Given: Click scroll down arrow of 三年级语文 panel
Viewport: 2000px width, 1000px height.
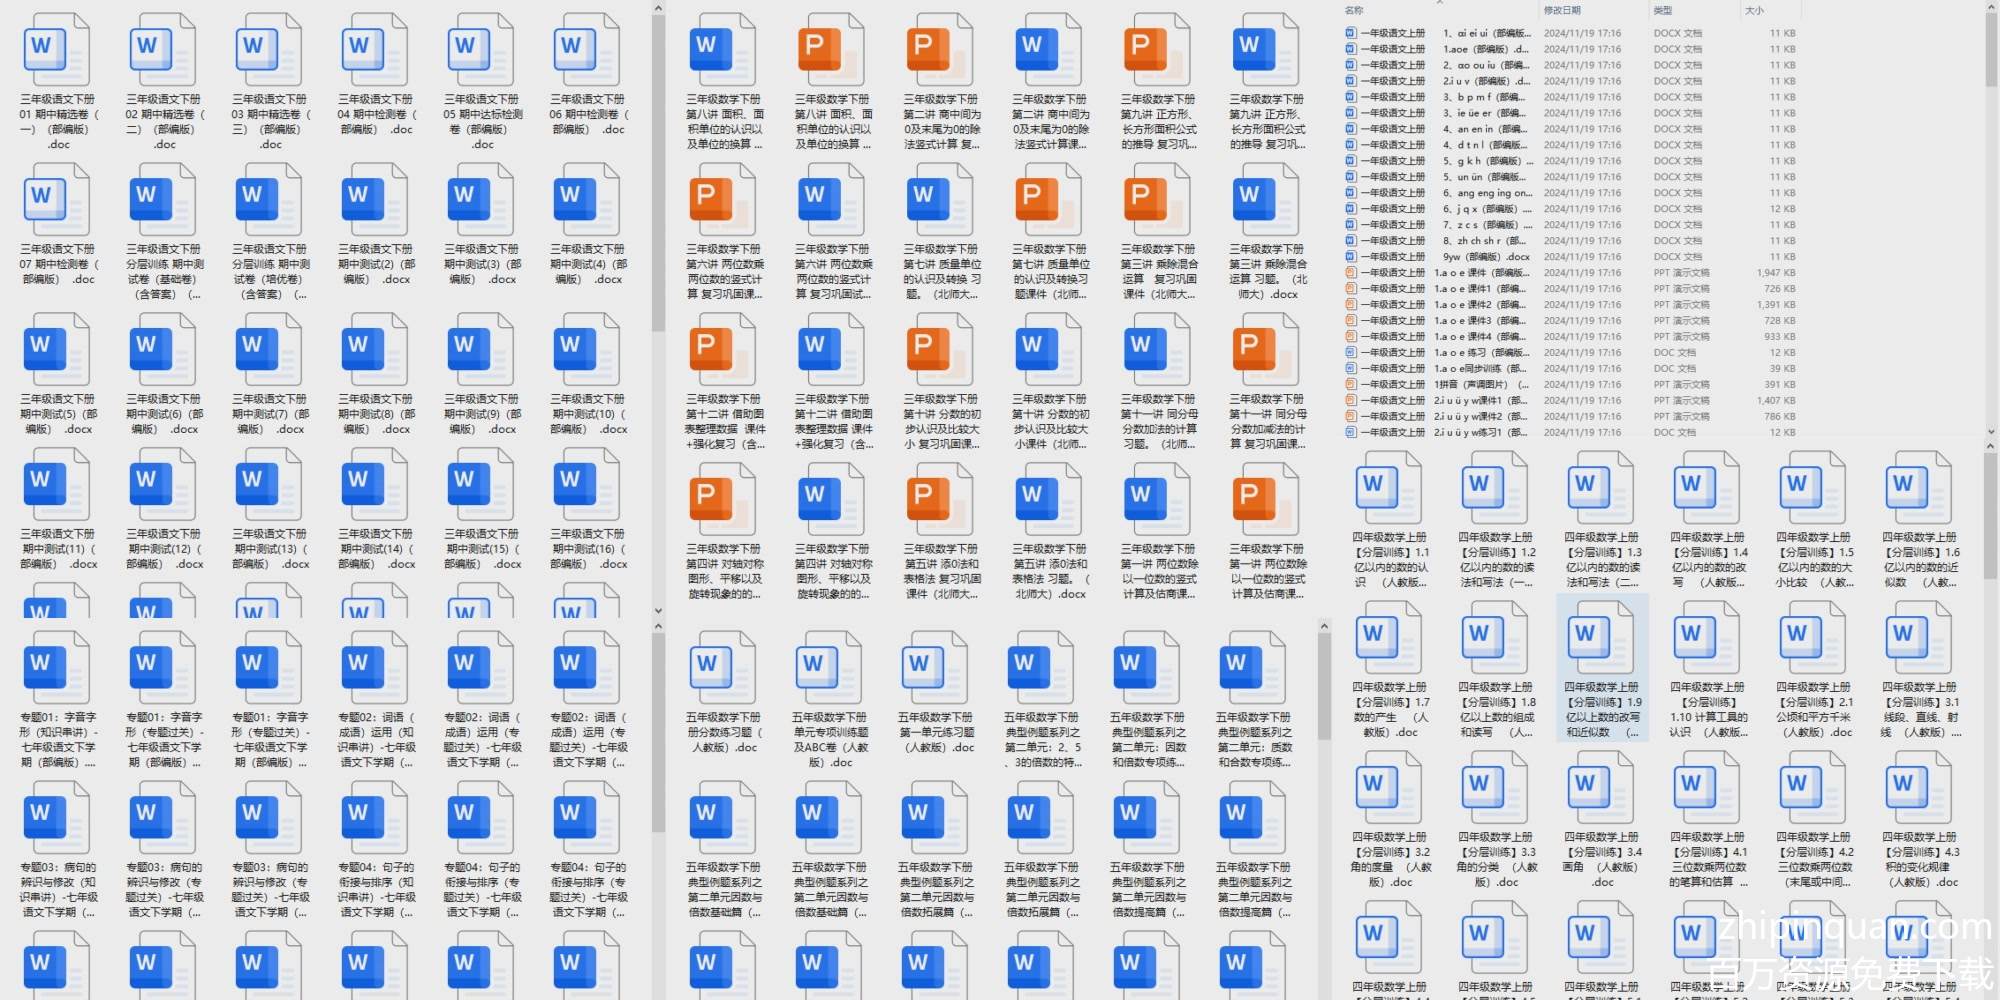Looking at the screenshot, I should [x=658, y=610].
